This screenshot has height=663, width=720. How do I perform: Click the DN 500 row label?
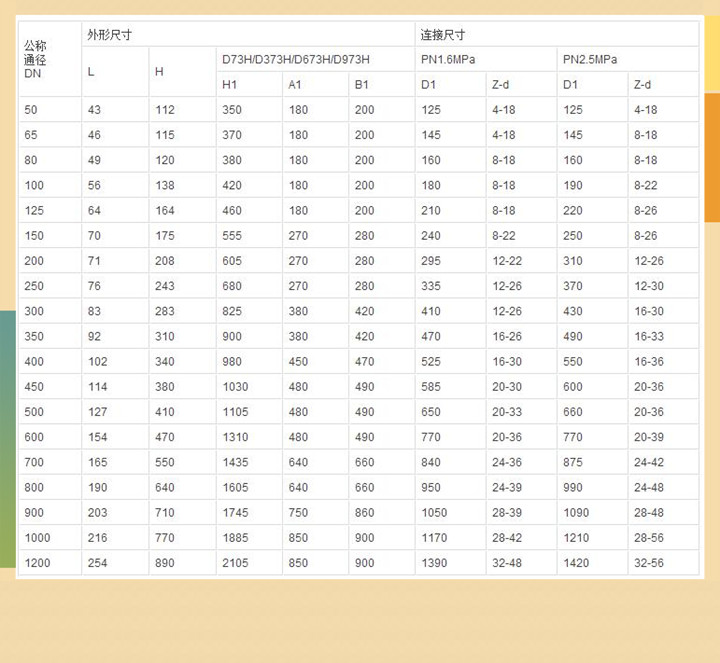34,412
